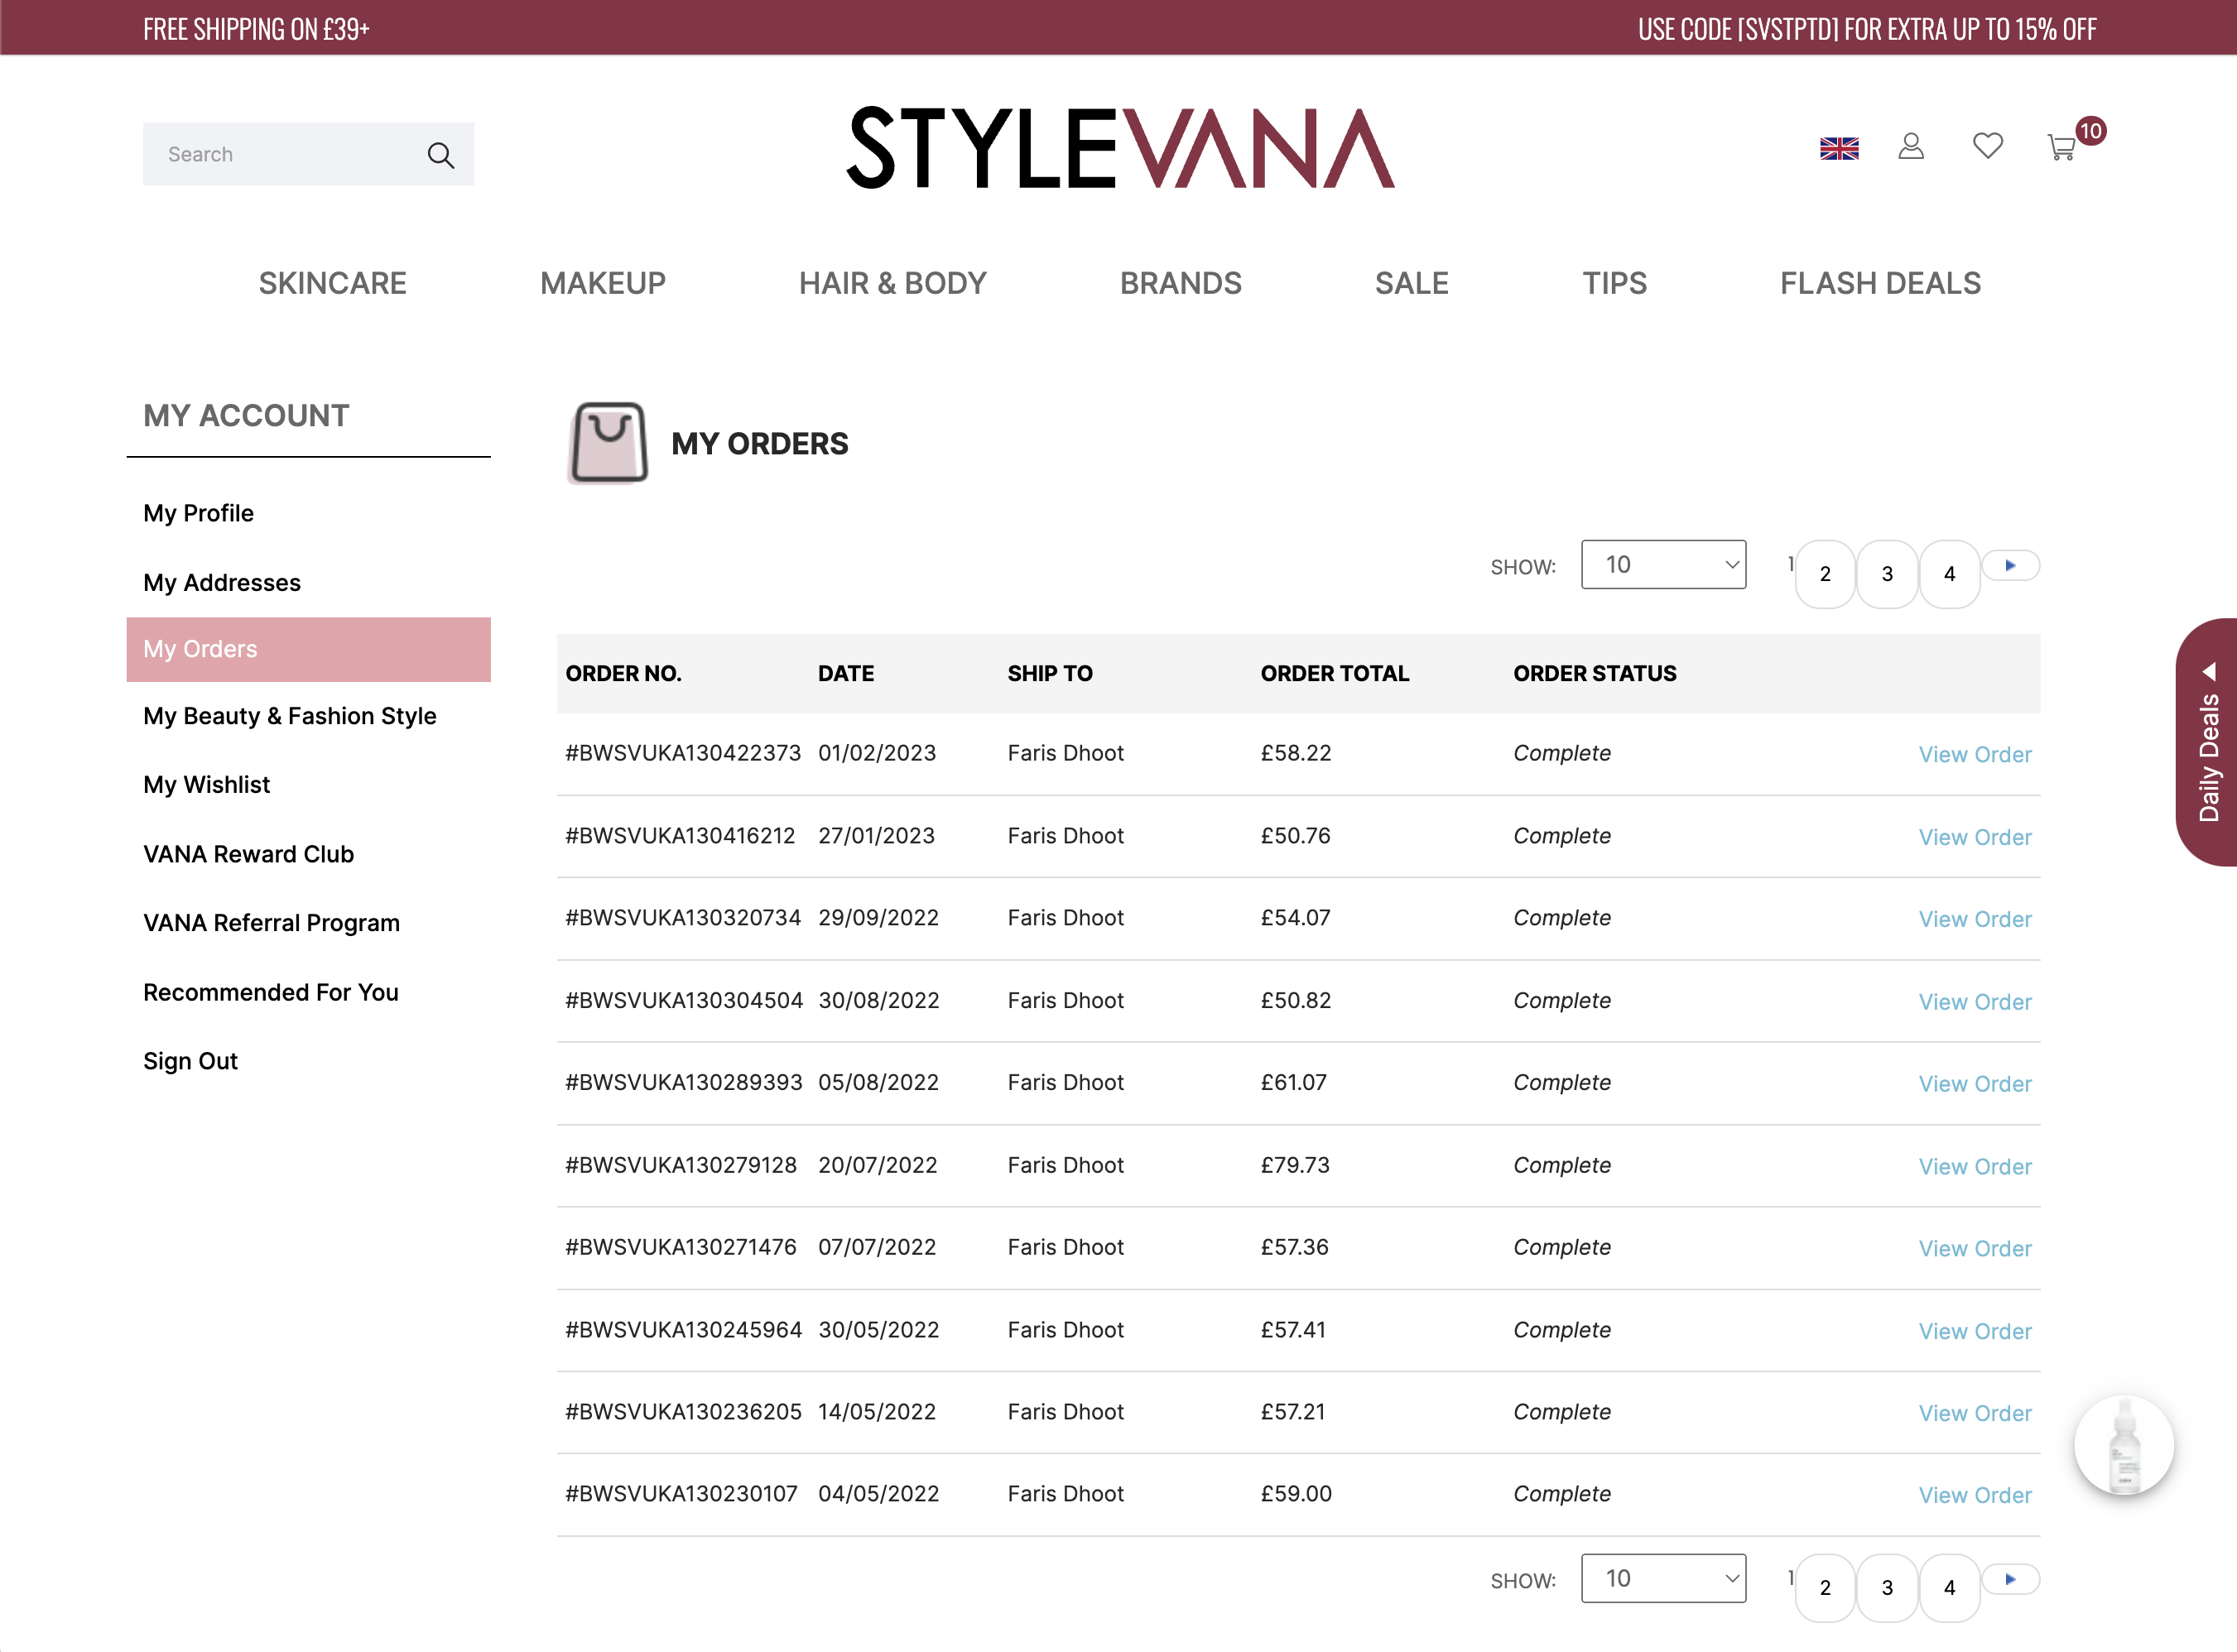
Task: Expand the Daily Deals side tab
Action: click(2208, 742)
